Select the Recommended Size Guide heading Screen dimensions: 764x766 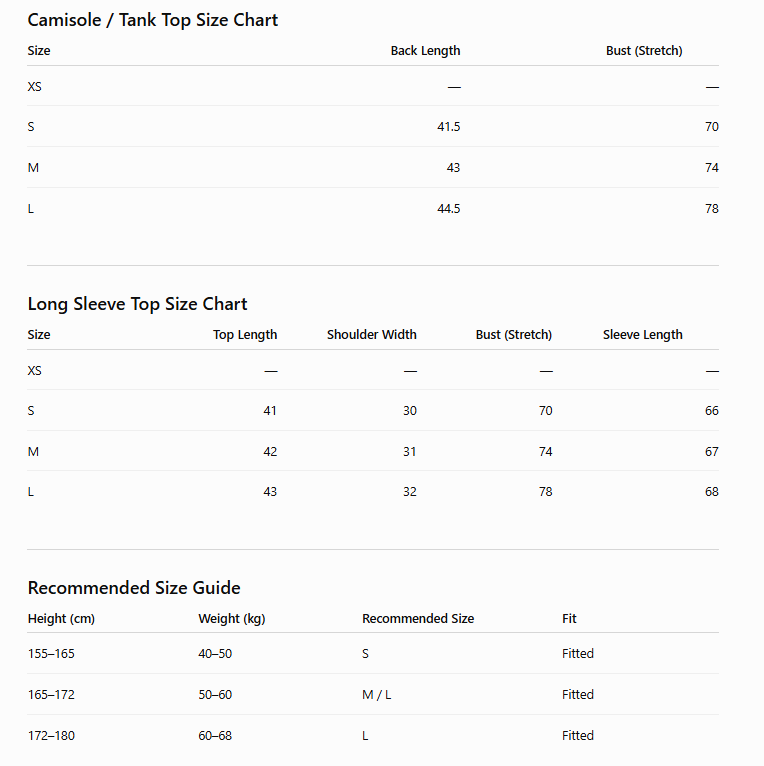coord(134,588)
